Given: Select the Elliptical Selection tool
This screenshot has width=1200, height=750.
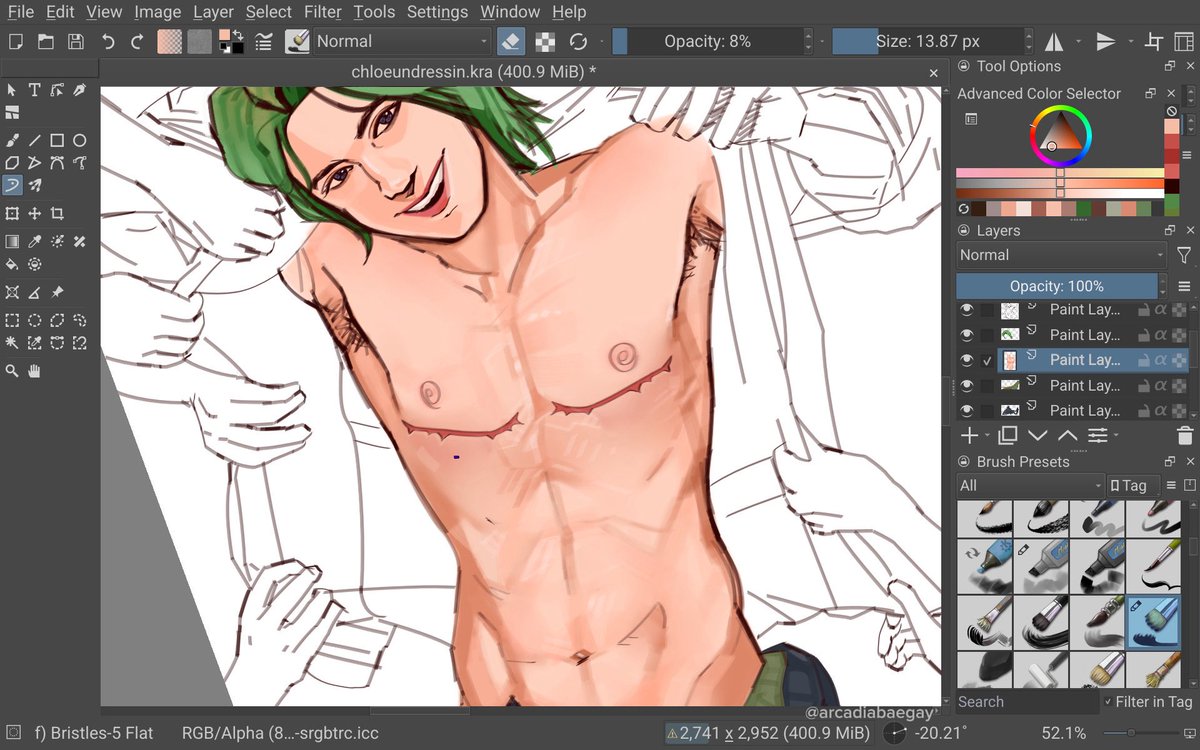Looking at the screenshot, I should click(34, 321).
